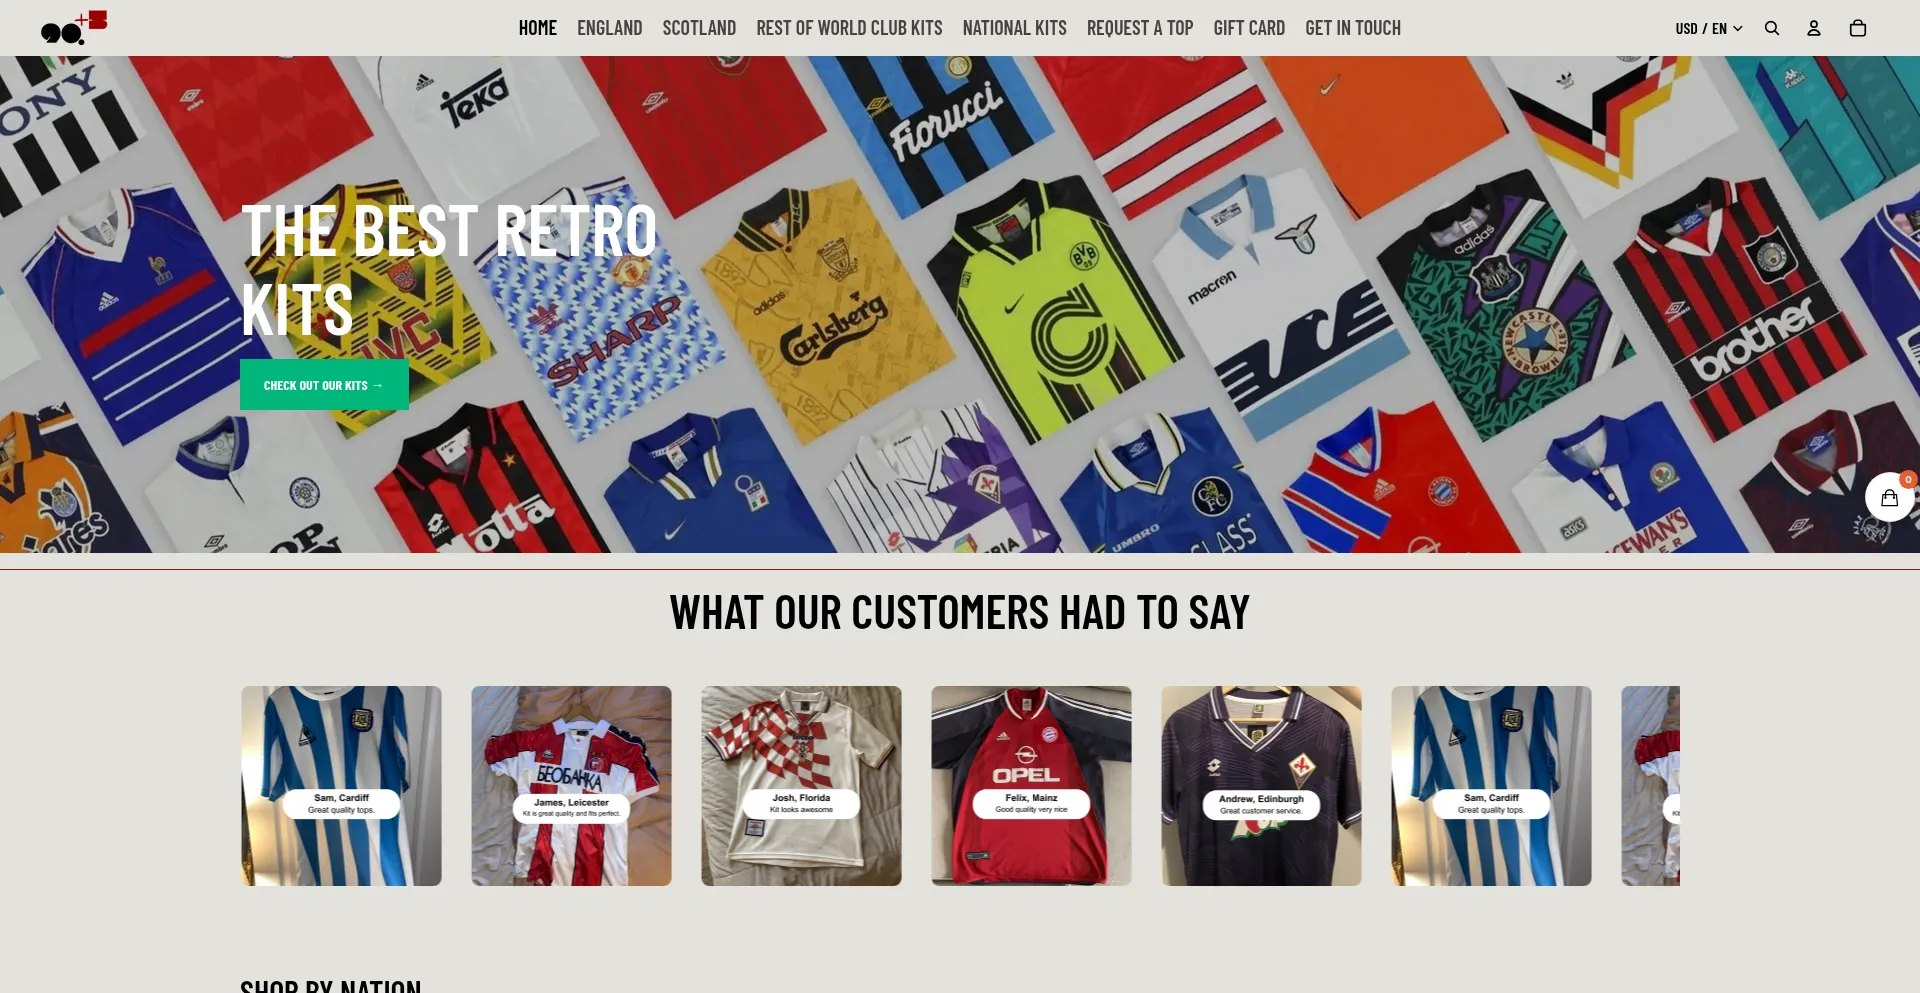Screen dimensions: 1920x993
Task: Click the 90+3 logo
Action: point(74,27)
